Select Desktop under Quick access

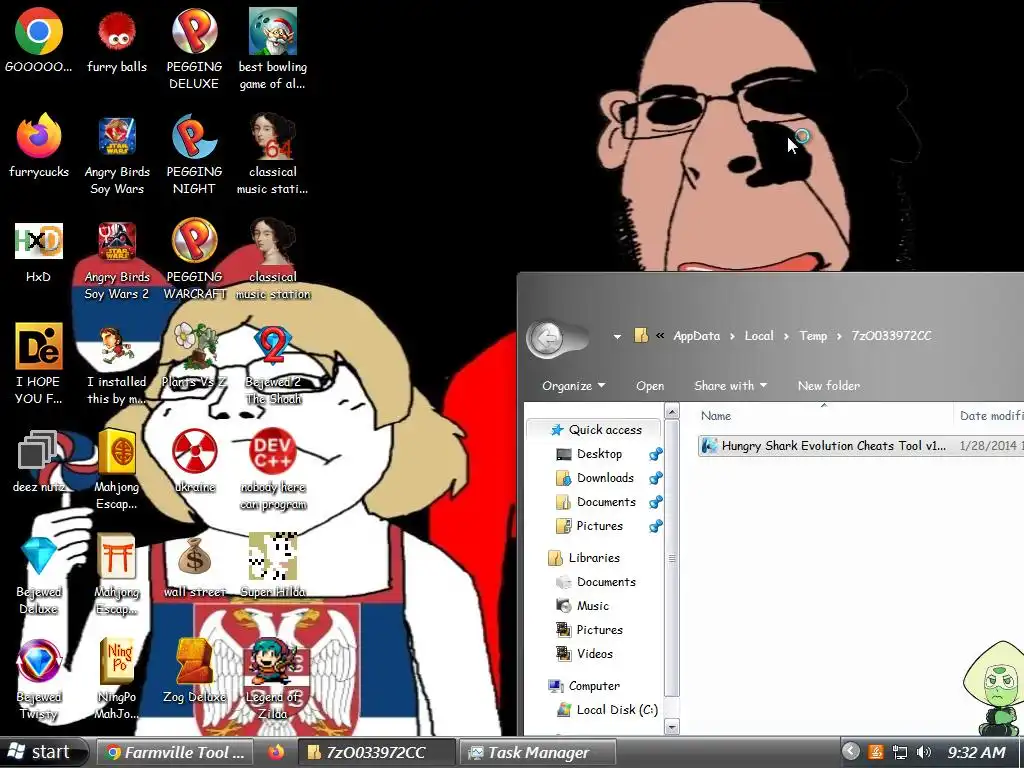(599, 454)
